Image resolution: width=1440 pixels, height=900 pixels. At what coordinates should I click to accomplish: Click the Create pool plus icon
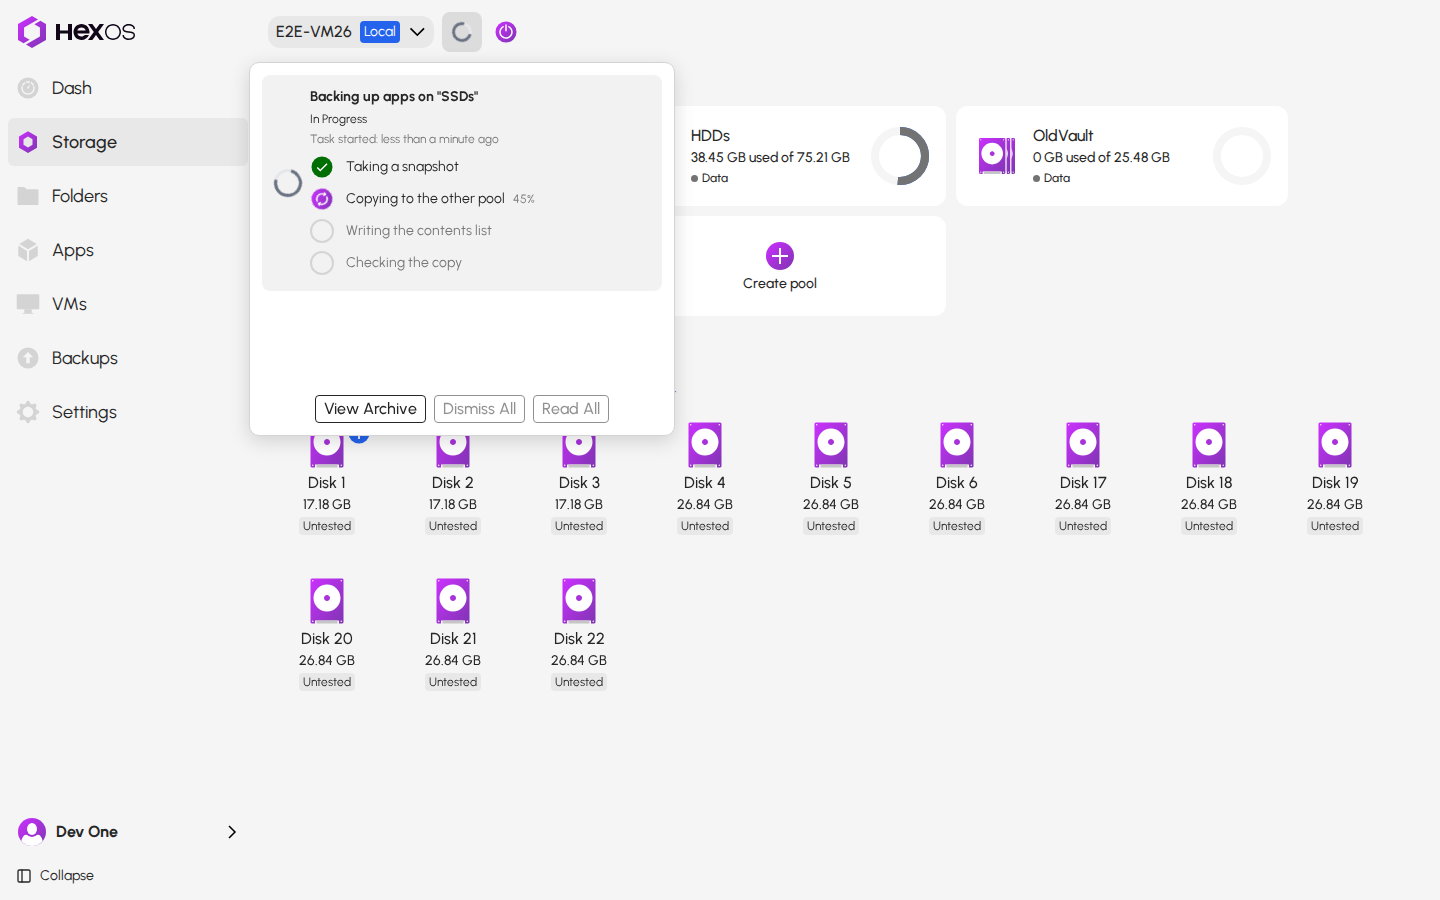coord(780,256)
